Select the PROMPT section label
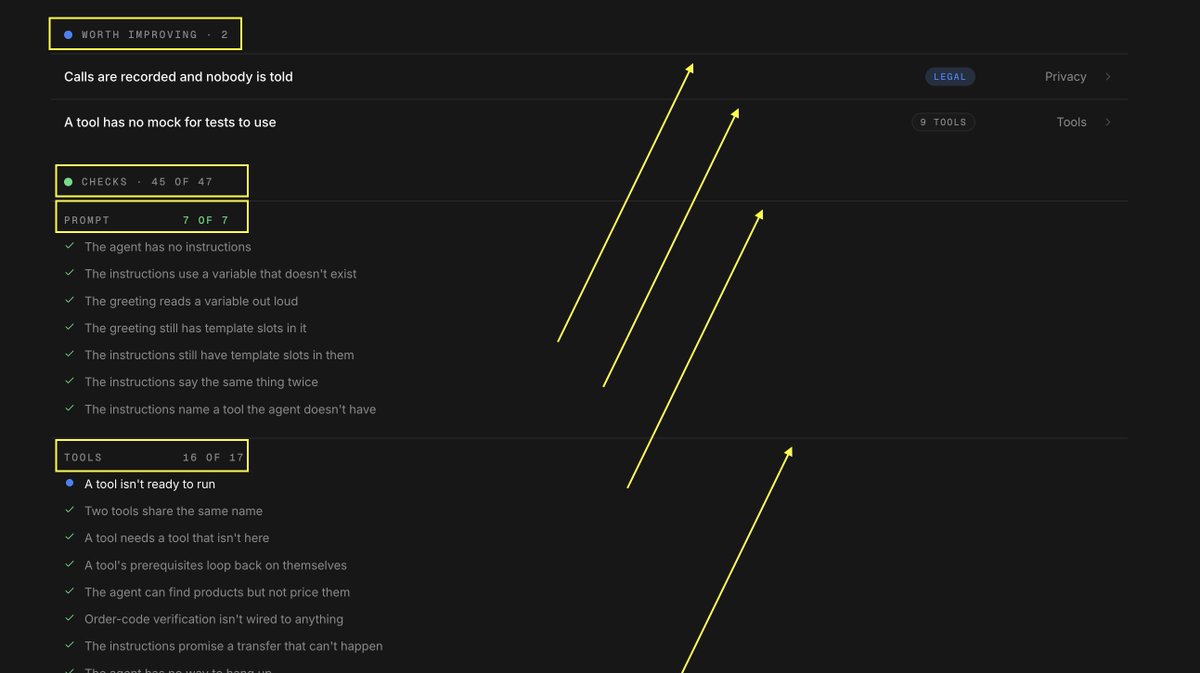Viewport: 1200px width, 673px height. tap(87, 220)
